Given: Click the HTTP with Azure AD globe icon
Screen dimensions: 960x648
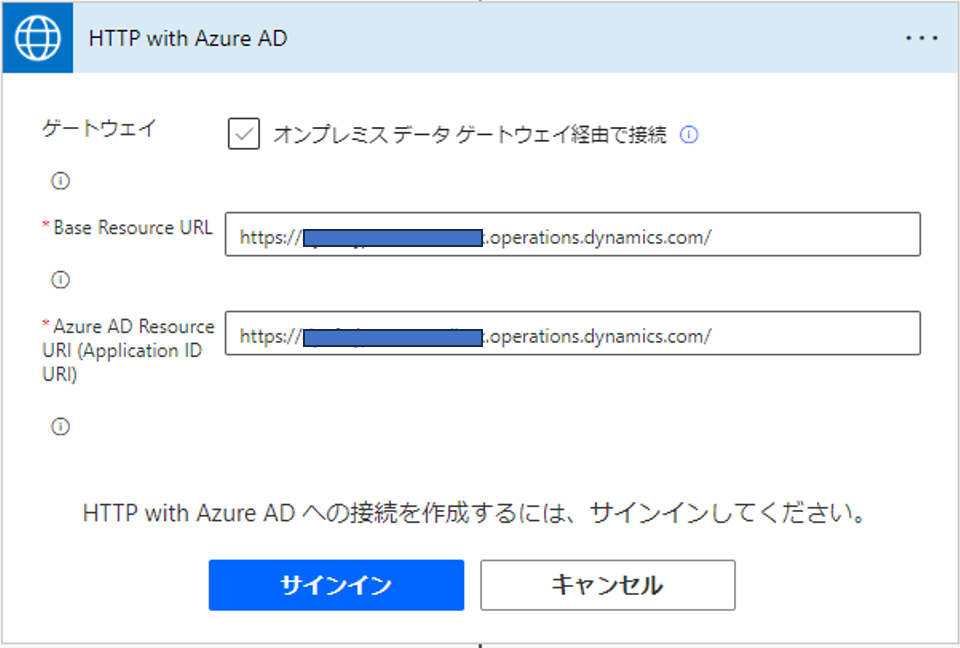Looking at the screenshot, I should pos(37,38).
